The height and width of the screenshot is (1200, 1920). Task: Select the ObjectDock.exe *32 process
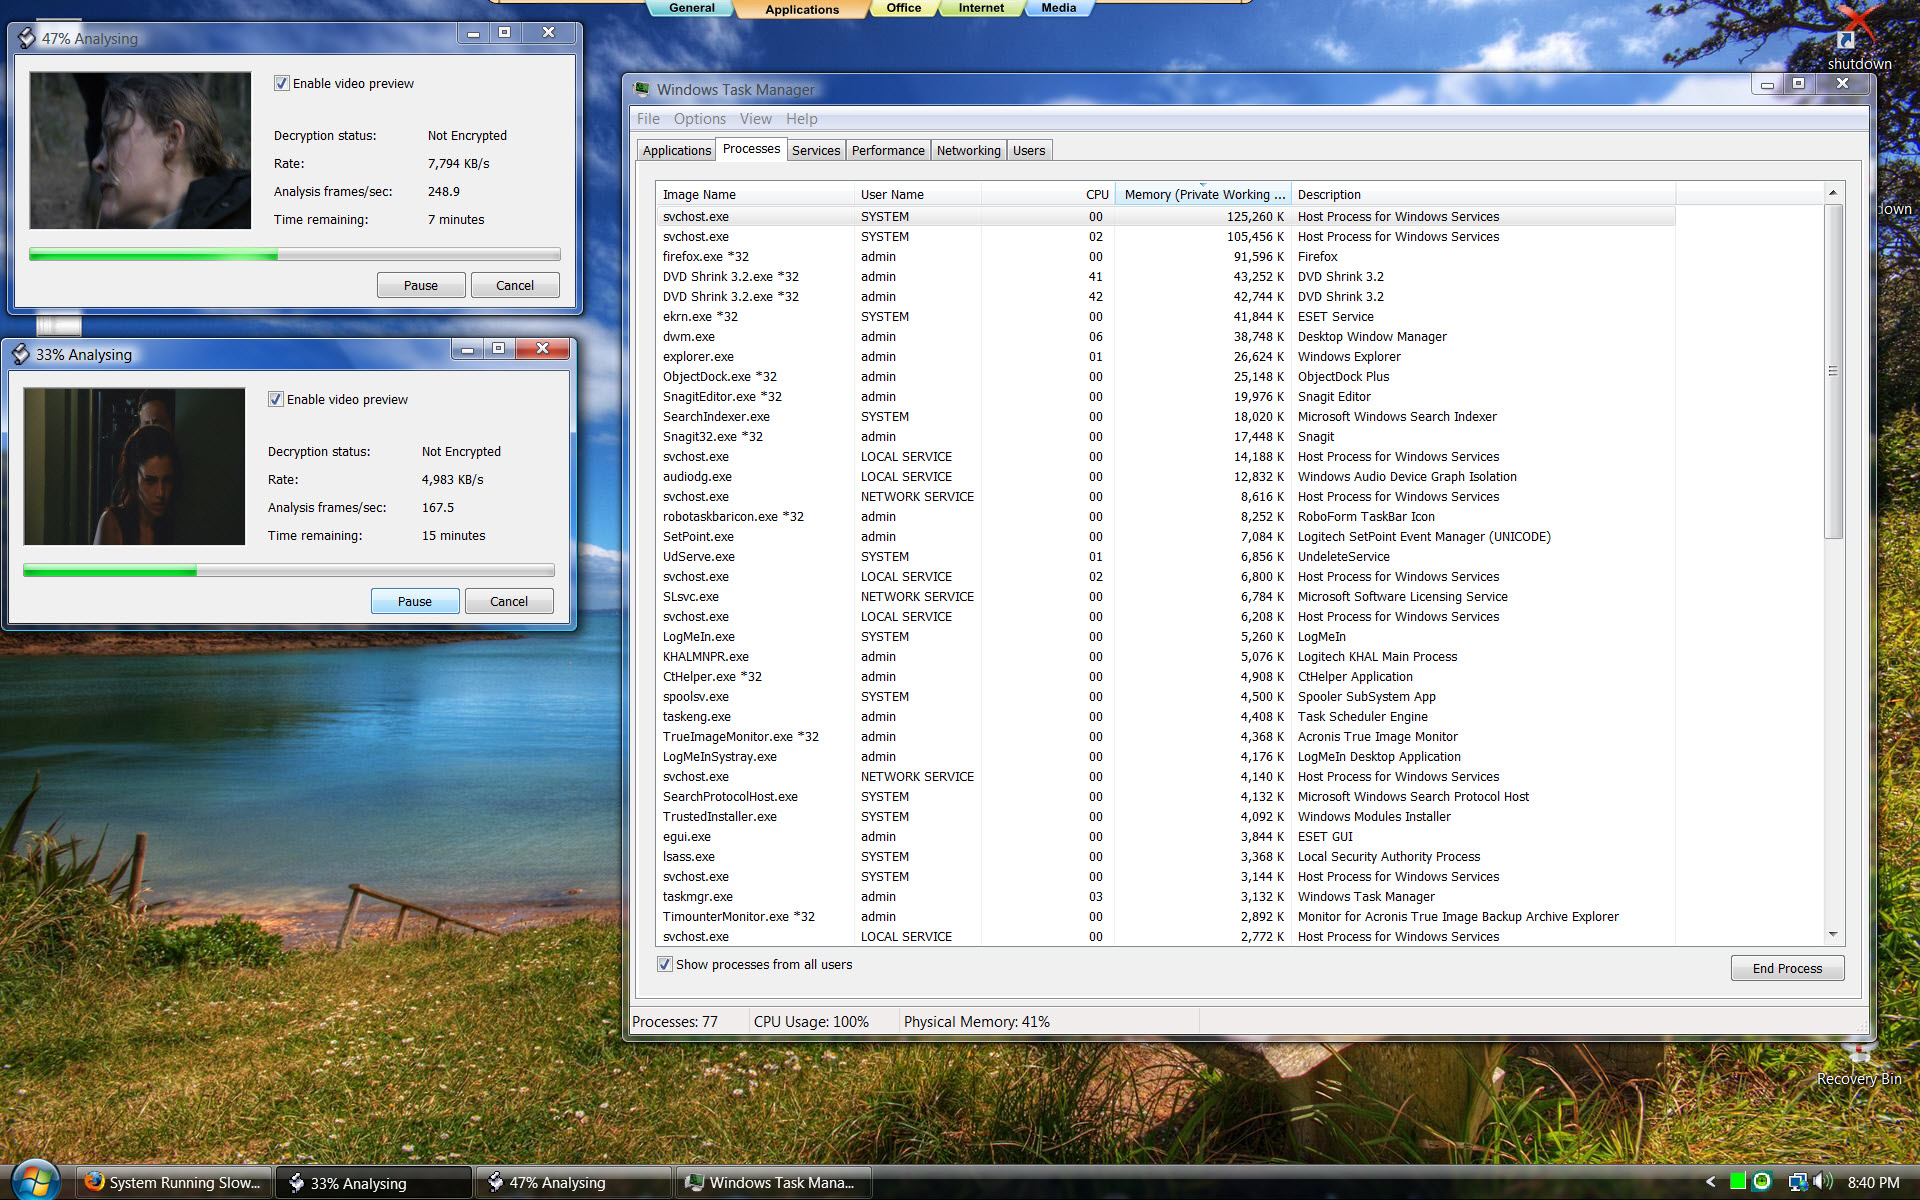pos(1166,377)
